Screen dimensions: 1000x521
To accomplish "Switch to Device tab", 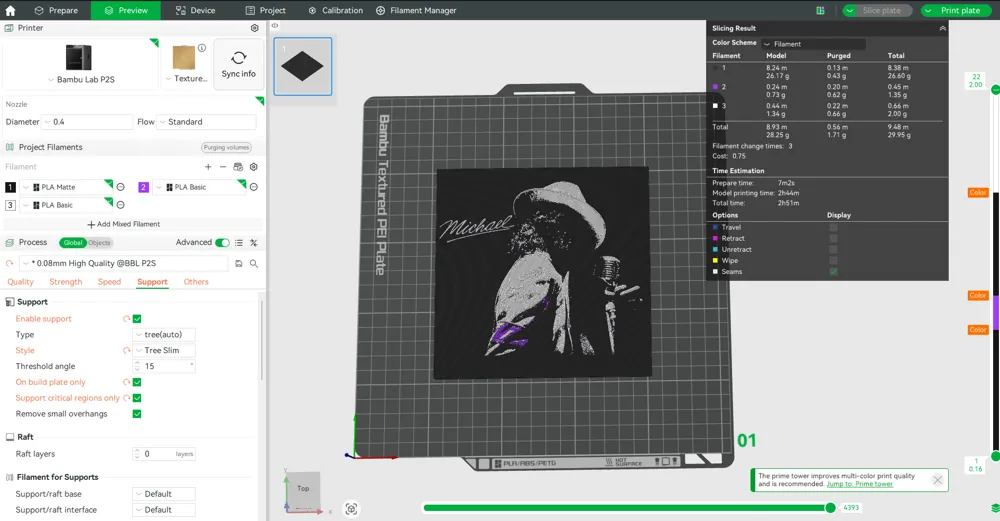I will [196, 10].
